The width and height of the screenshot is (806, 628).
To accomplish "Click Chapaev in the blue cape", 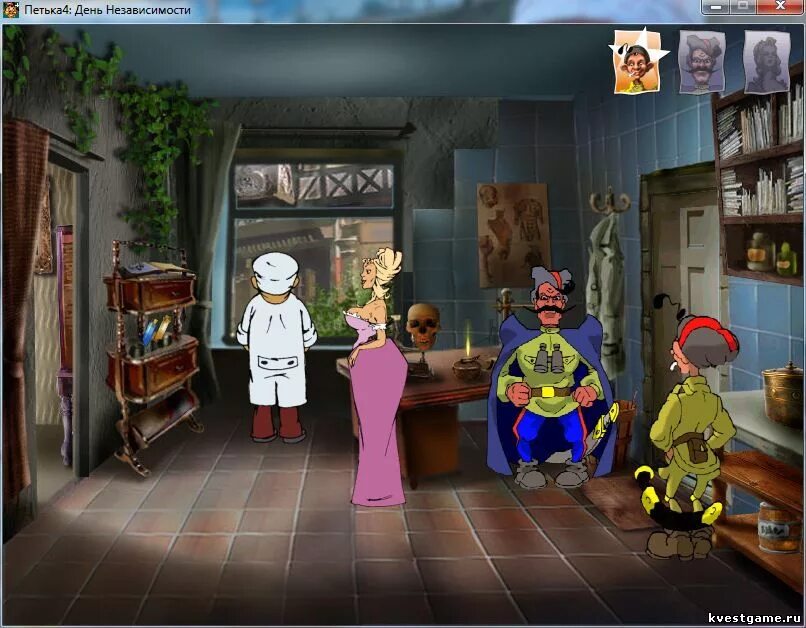I will [x=549, y=377].
